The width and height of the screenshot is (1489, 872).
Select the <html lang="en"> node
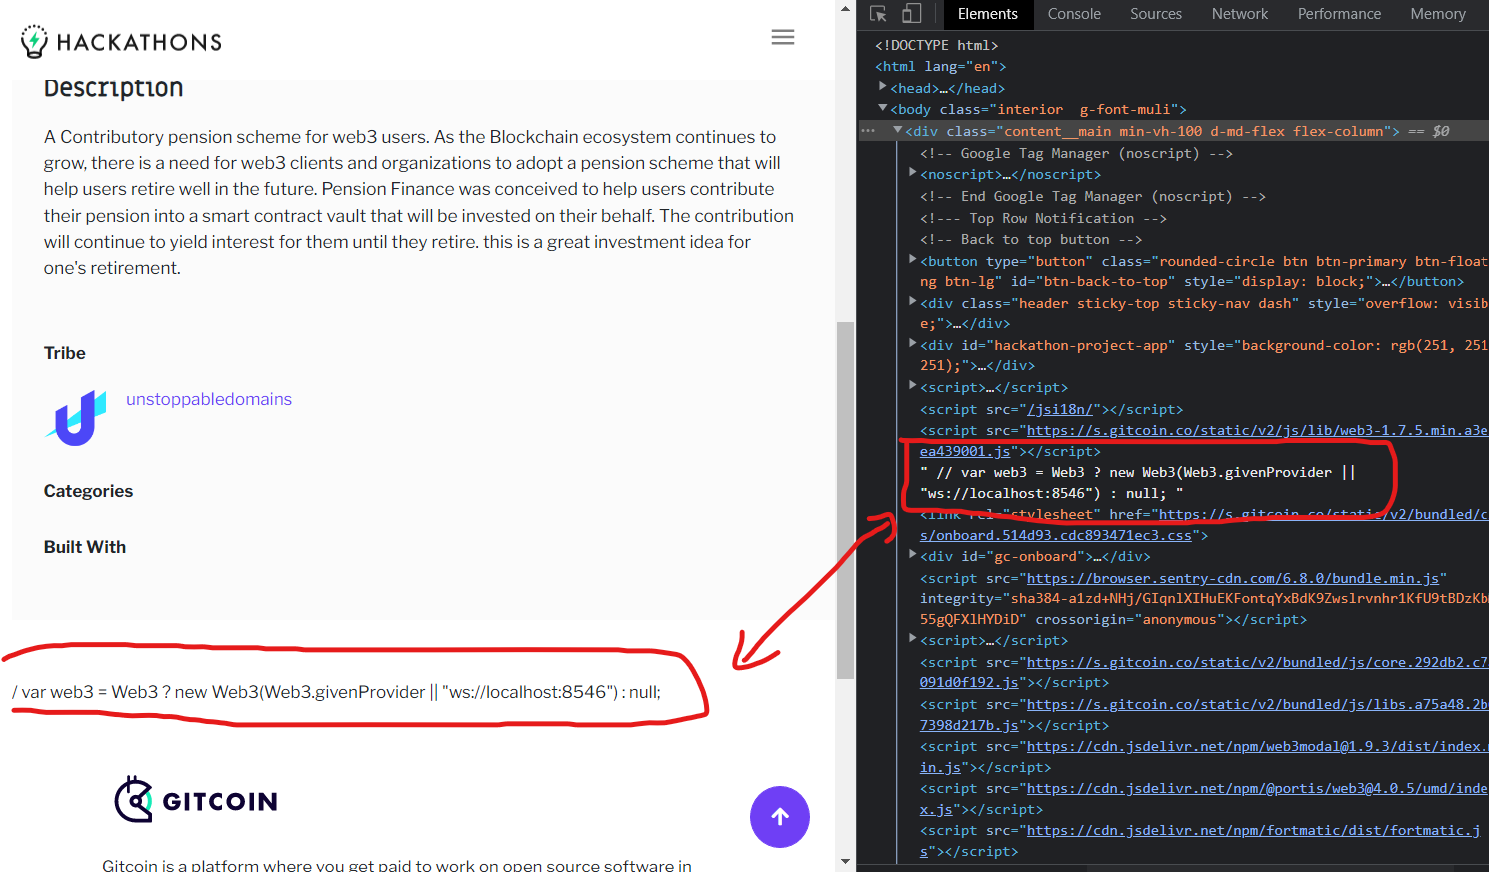tap(941, 66)
